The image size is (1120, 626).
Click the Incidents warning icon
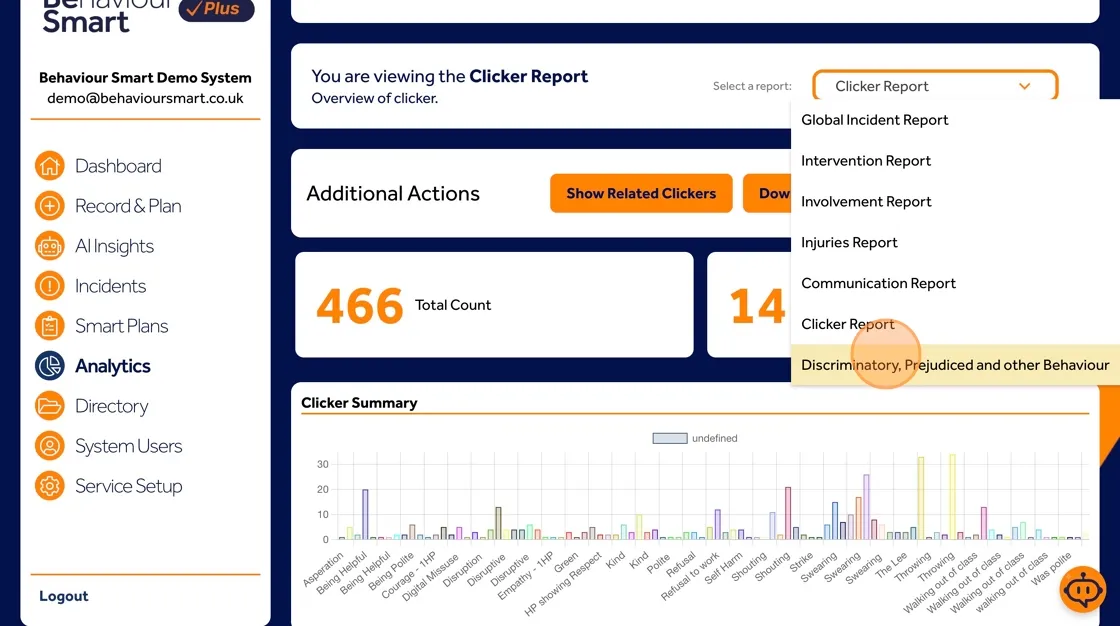coord(49,285)
